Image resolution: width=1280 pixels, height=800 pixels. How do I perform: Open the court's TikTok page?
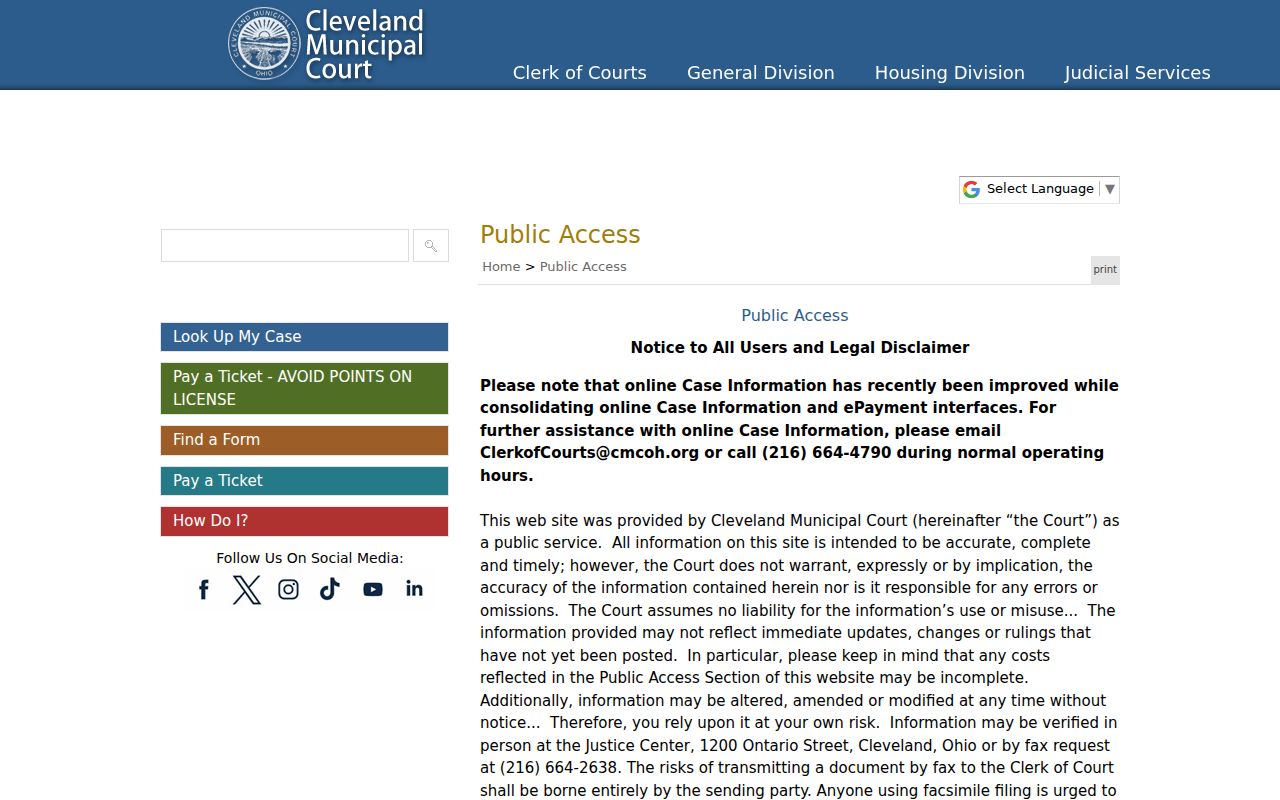click(x=330, y=590)
